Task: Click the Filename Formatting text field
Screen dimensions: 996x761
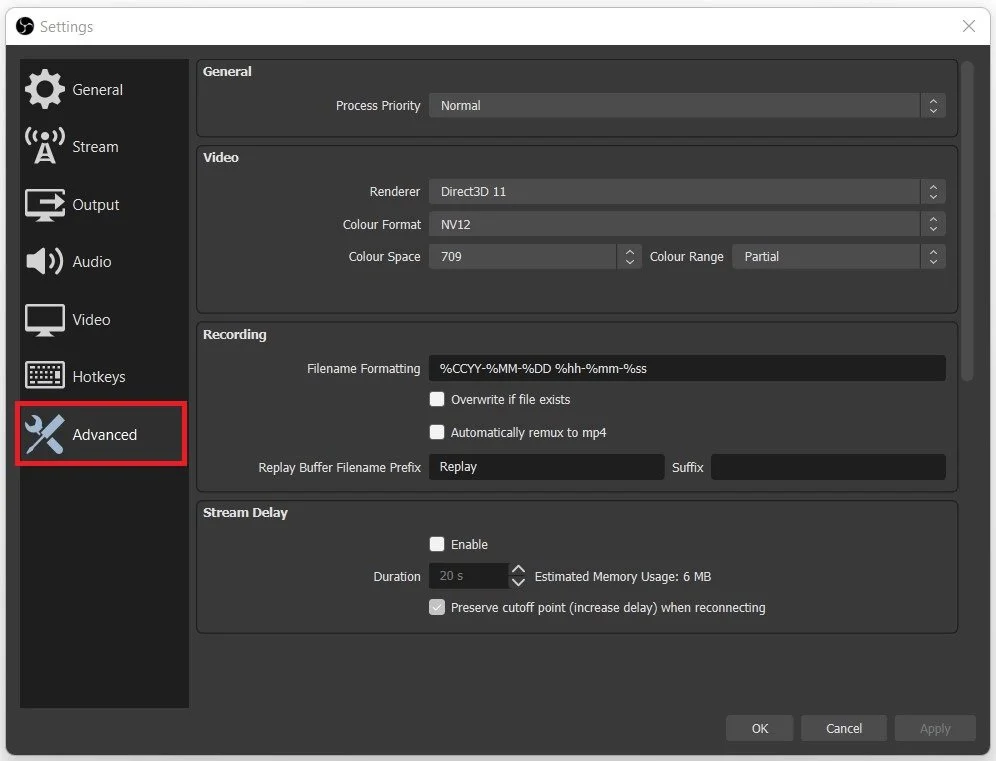Action: [x=687, y=368]
